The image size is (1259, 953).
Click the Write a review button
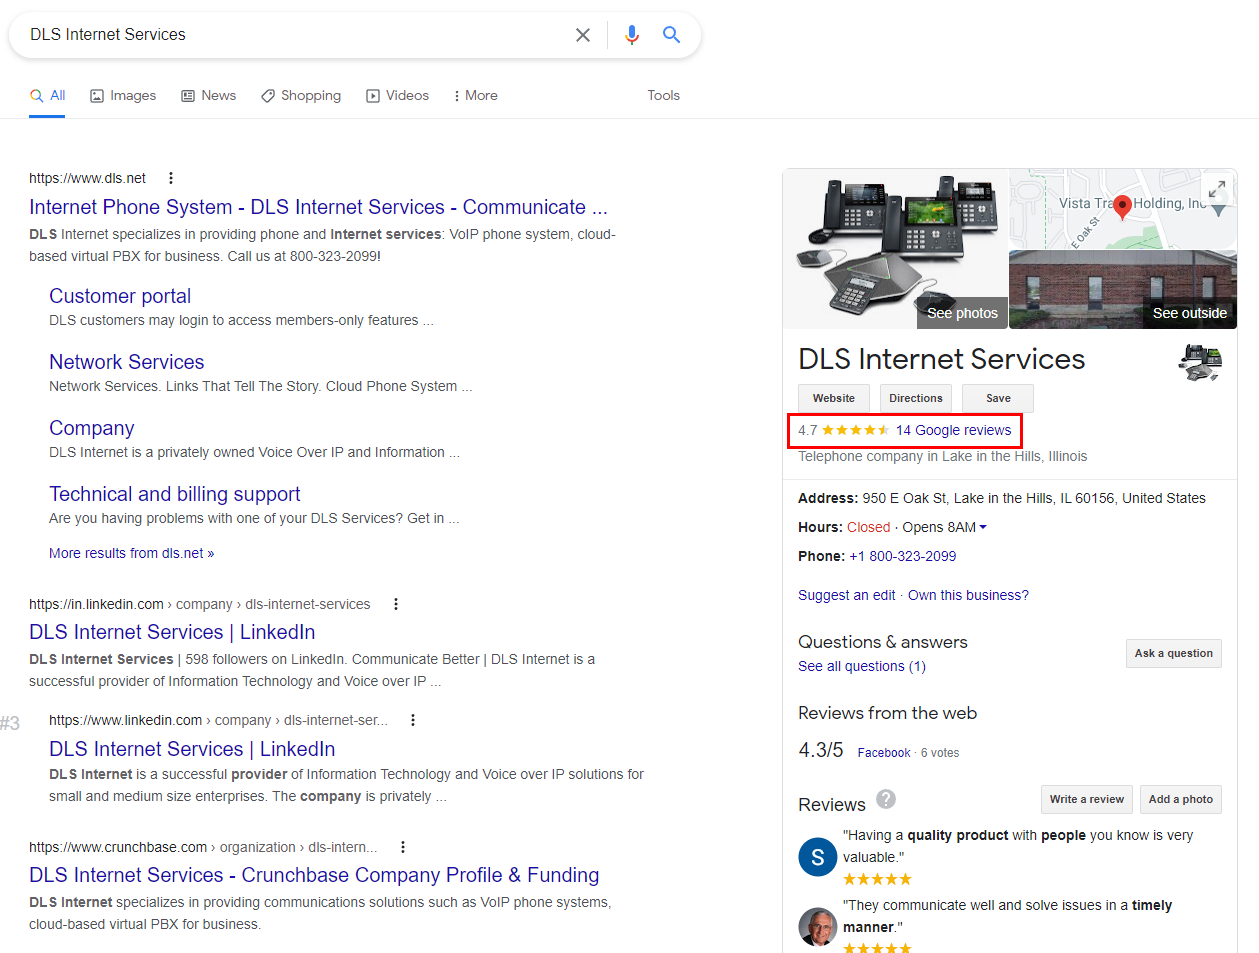[1087, 799]
